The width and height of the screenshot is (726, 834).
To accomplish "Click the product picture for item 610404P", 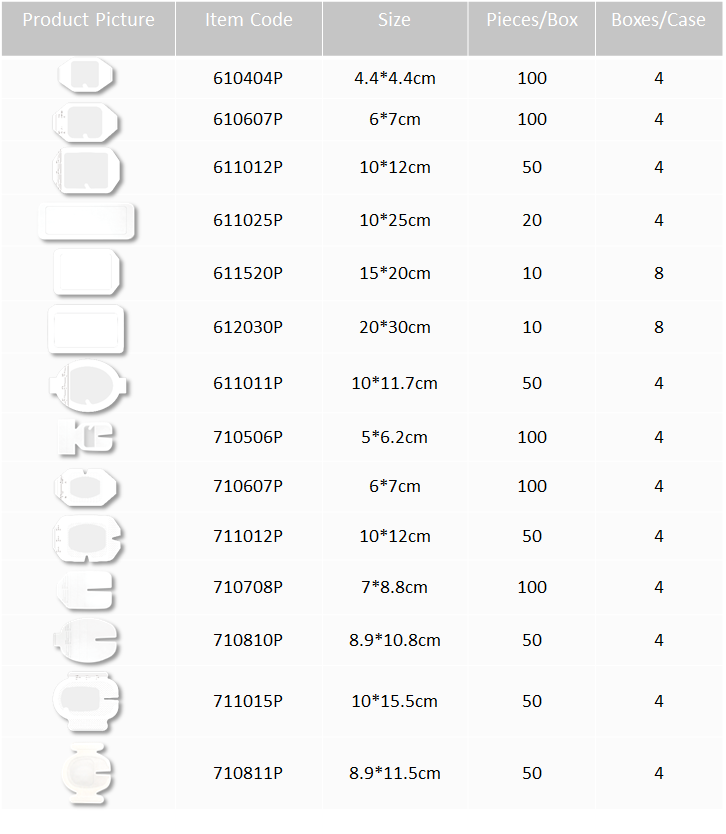I will point(86,76).
